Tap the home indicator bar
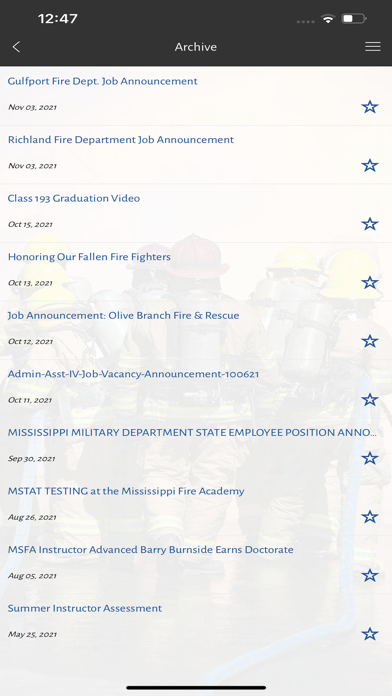This screenshot has width=392, height=696. coord(196,688)
